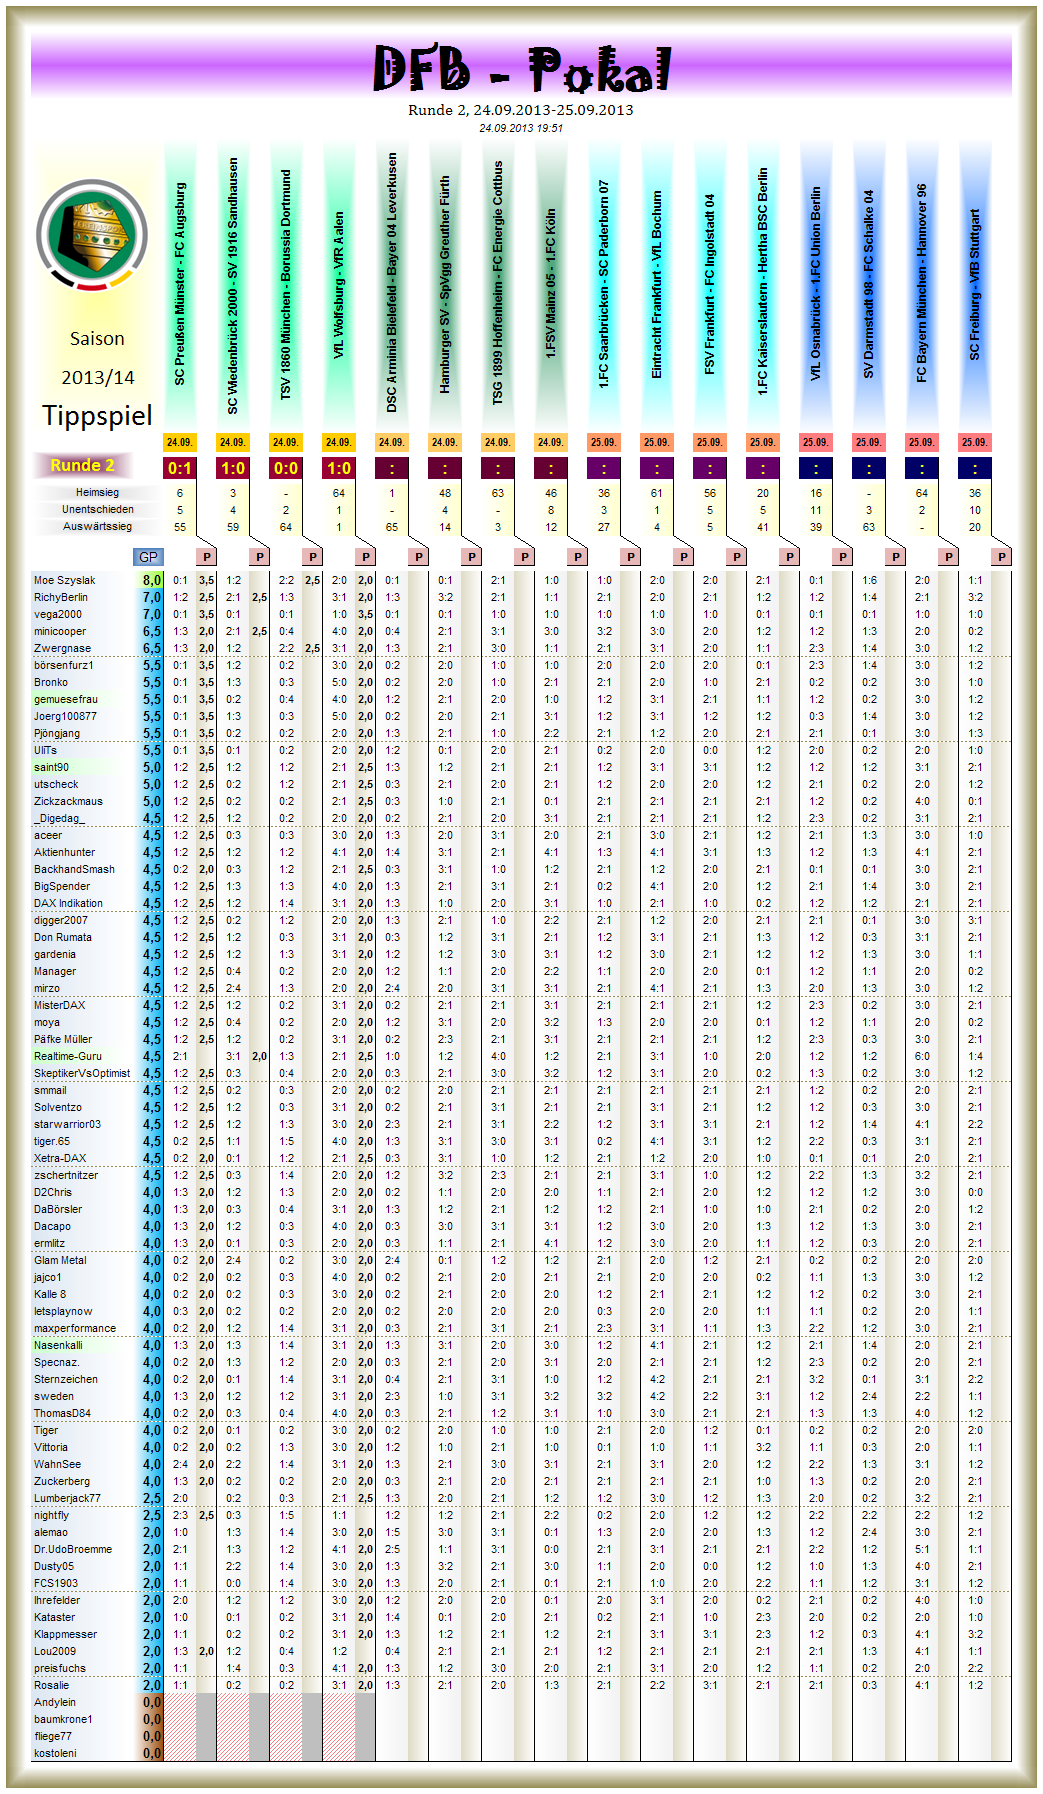This screenshot has height=1794, width=1043.
Task: Select the Unentschieden row label
Action: [x=97, y=509]
